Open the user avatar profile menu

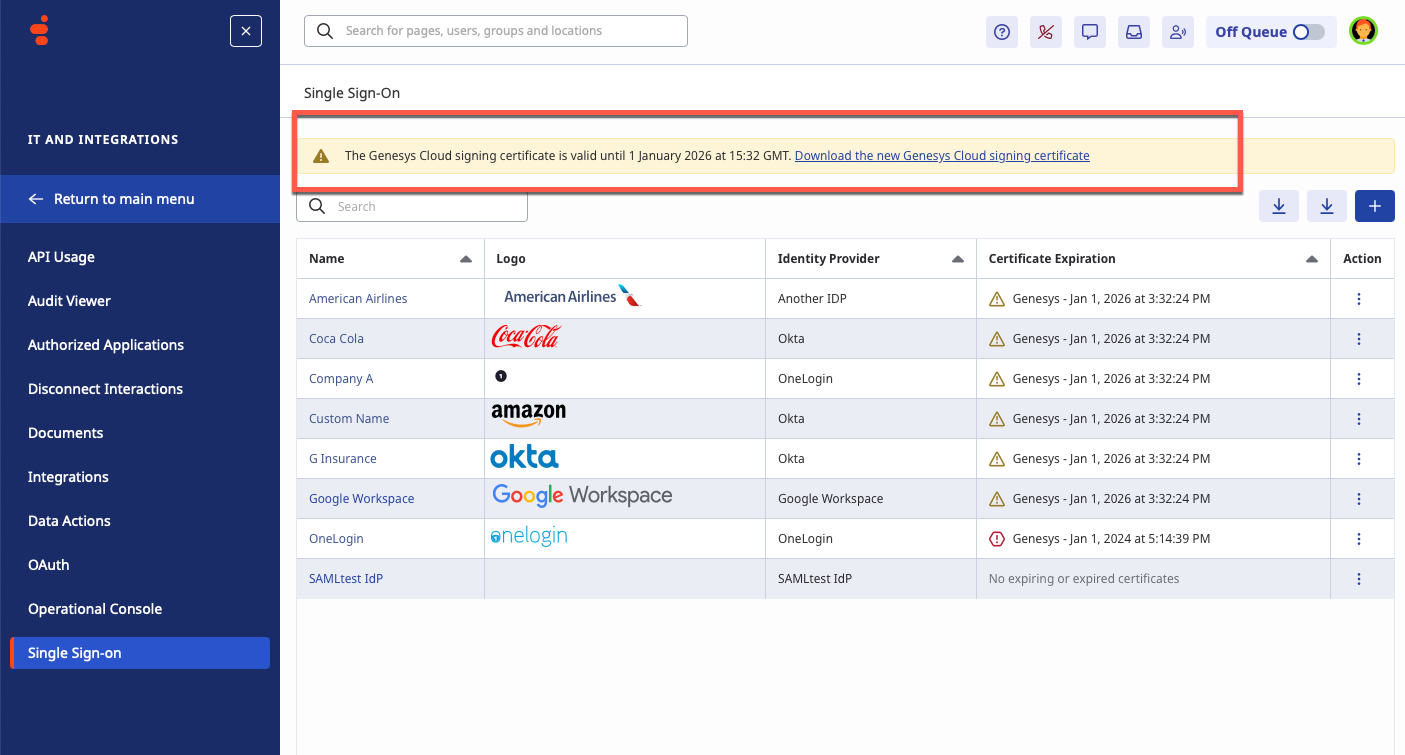click(1362, 31)
